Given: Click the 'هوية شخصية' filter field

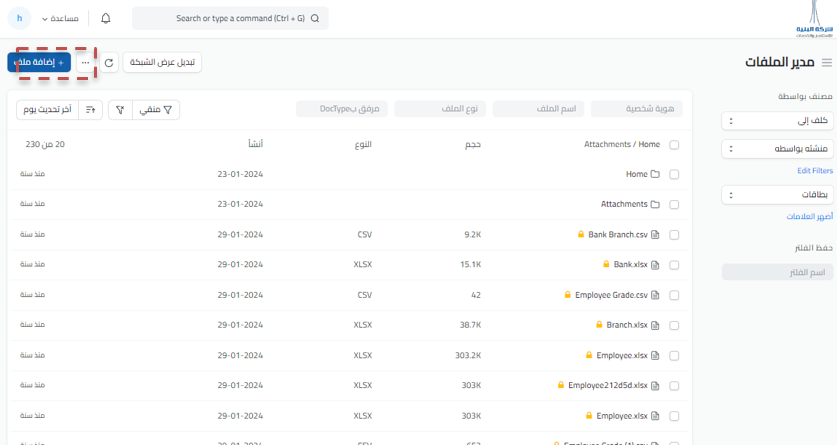Looking at the screenshot, I should pos(636,109).
